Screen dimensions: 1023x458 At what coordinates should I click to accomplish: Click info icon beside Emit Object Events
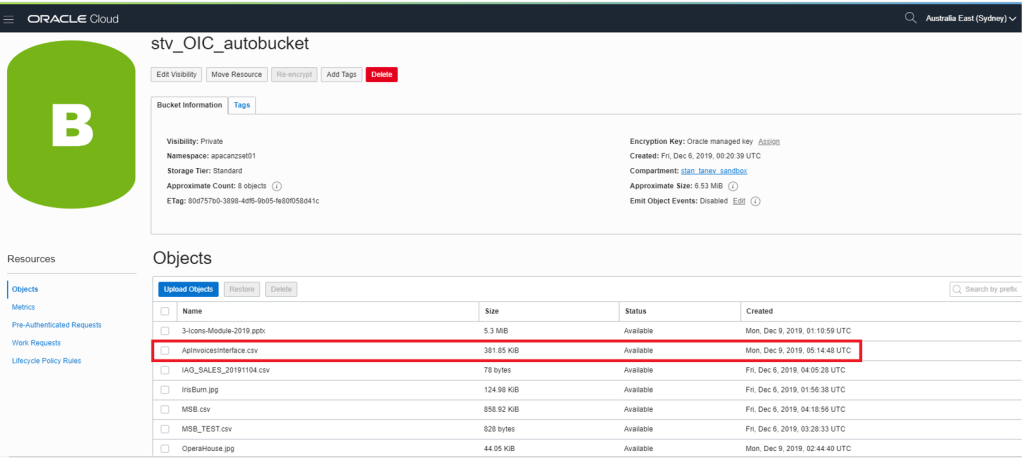(x=755, y=201)
